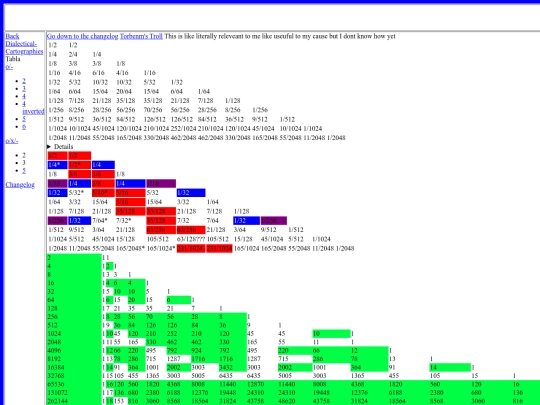Click the blue '1/4*' cell
540x405 pixels.
tap(57, 165)
